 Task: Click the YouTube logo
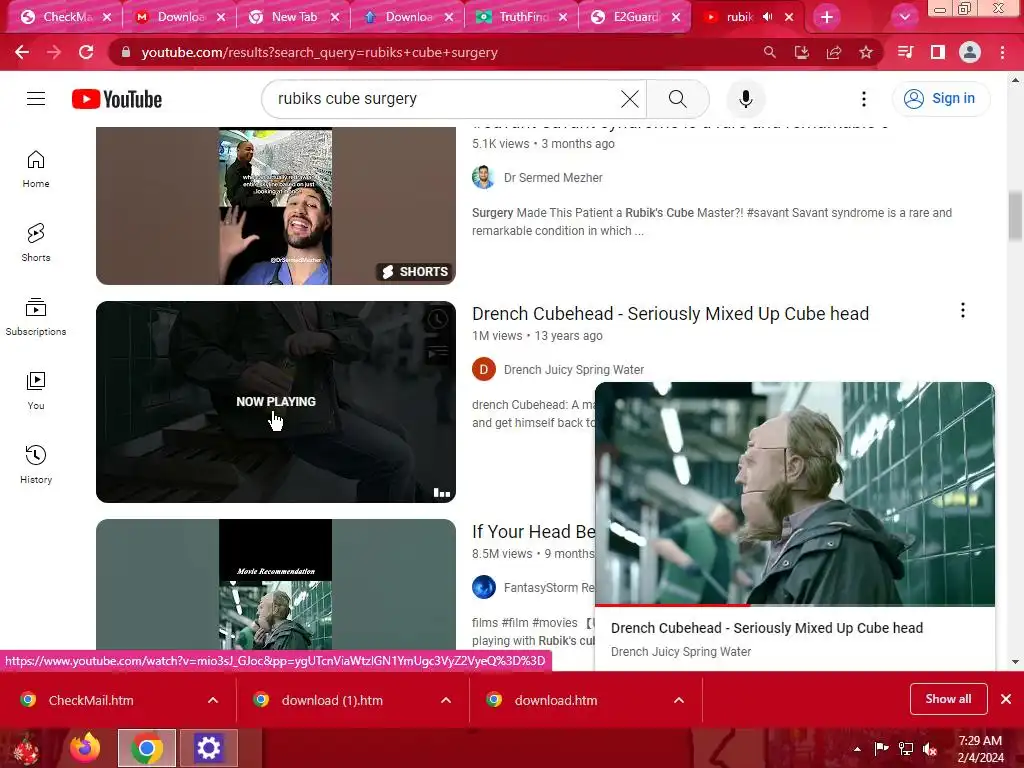pyautogui.click(x=117, y=99)
